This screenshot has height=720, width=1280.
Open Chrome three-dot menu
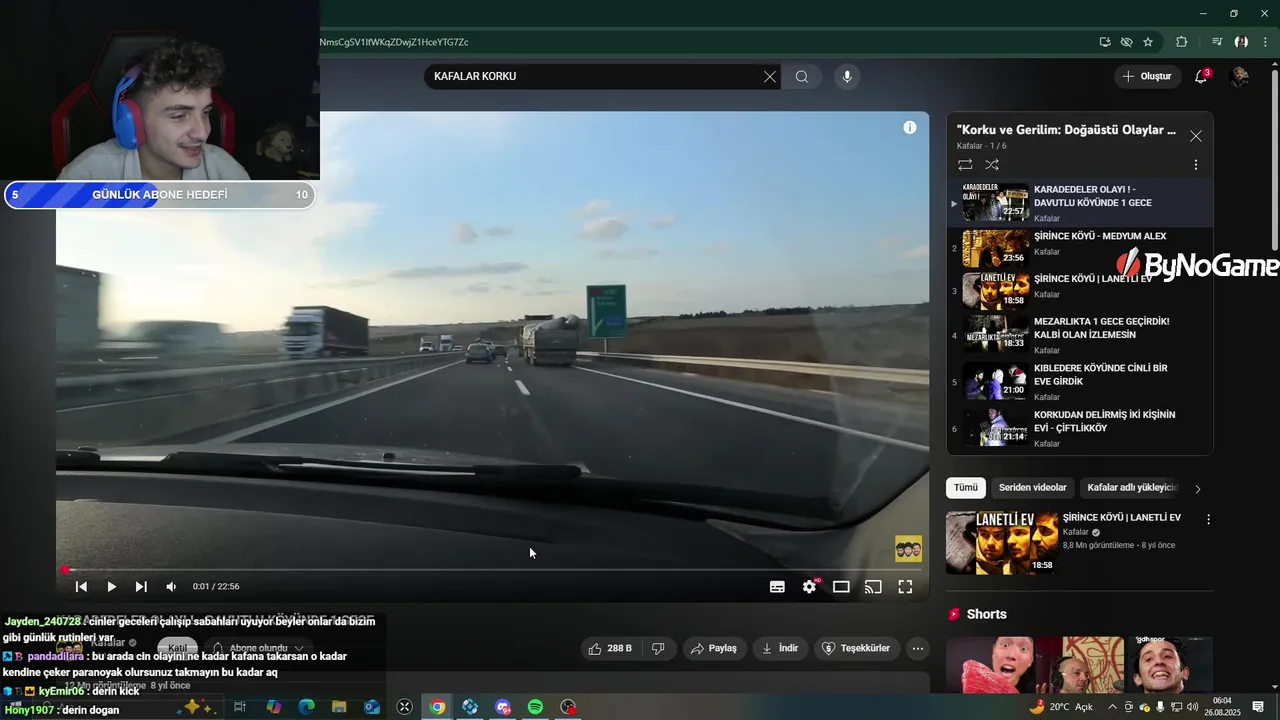1265,42
